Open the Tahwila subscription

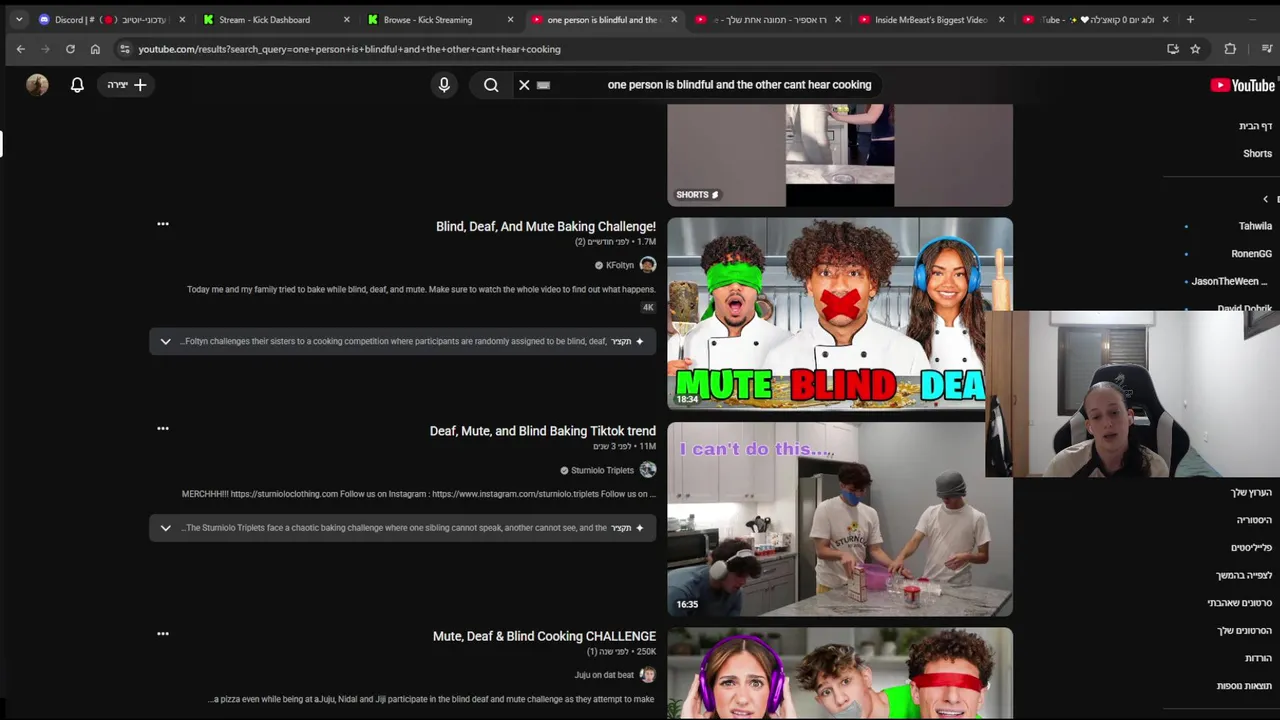[x=1255, y=226]
